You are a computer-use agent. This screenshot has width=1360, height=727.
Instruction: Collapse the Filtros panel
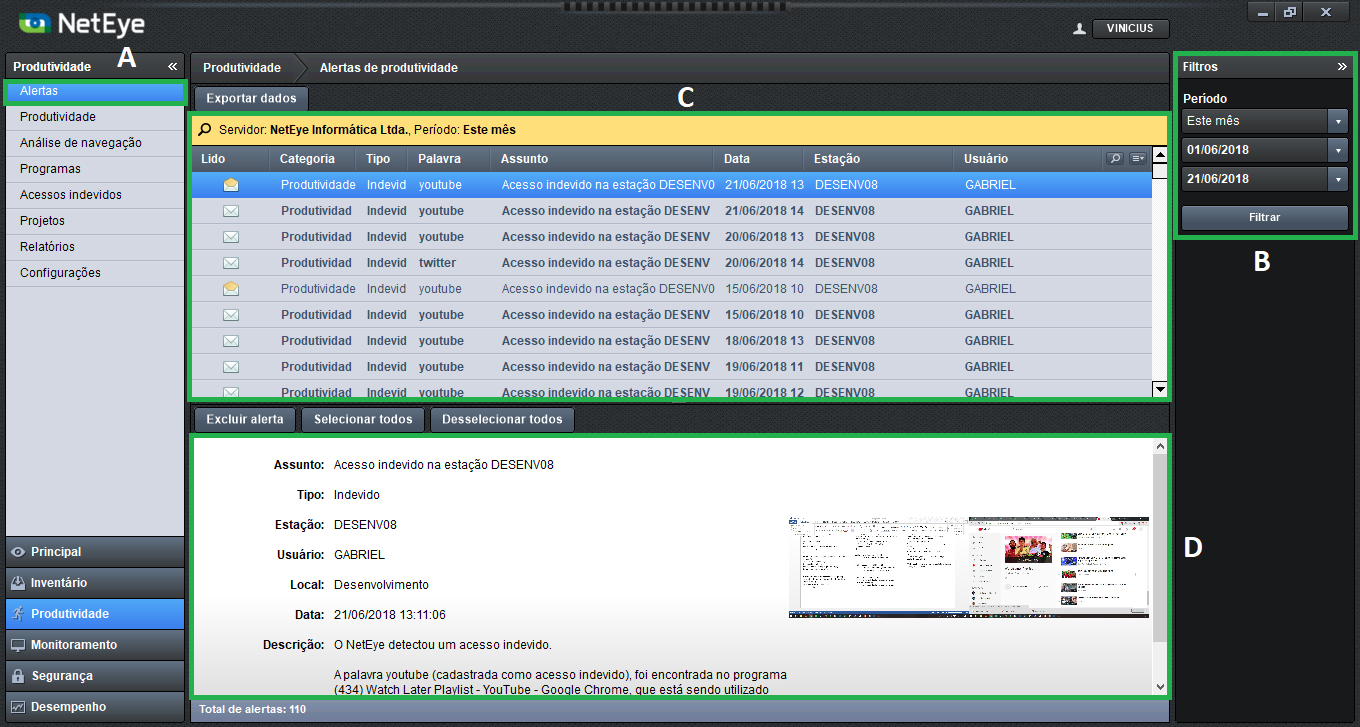coord(1342,67)
